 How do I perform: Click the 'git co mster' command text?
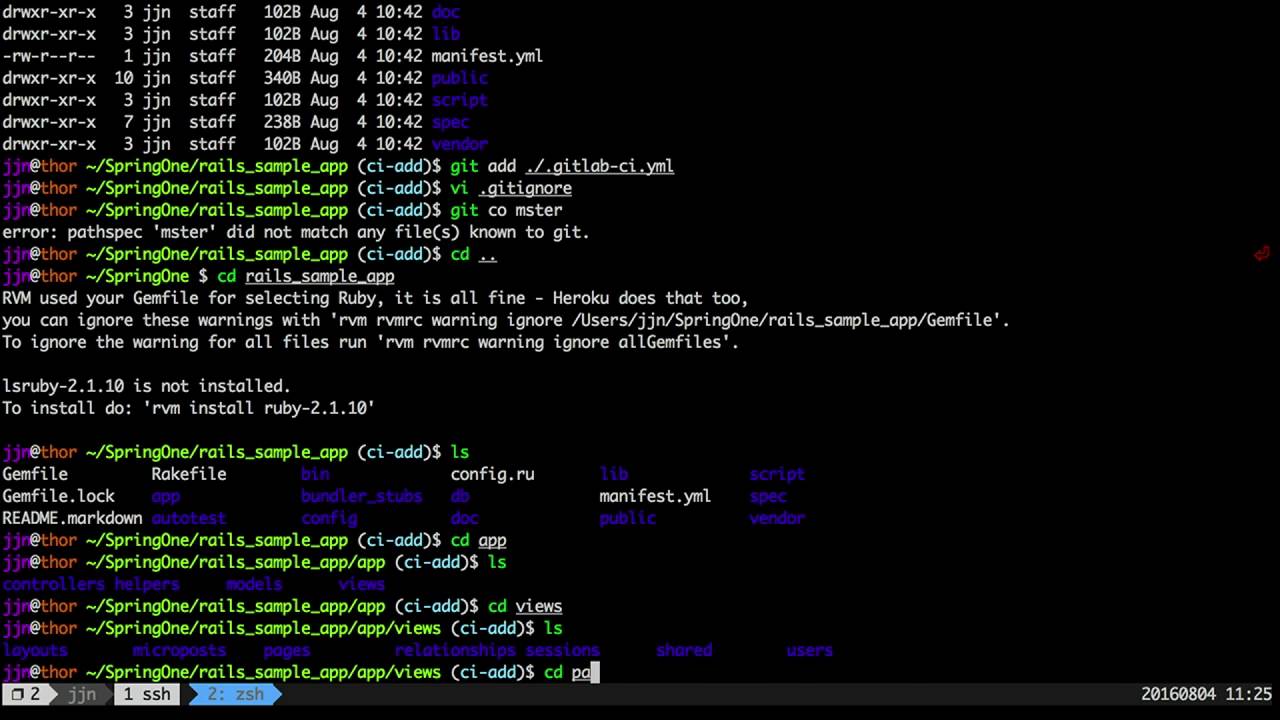click(x=506, y=210)
